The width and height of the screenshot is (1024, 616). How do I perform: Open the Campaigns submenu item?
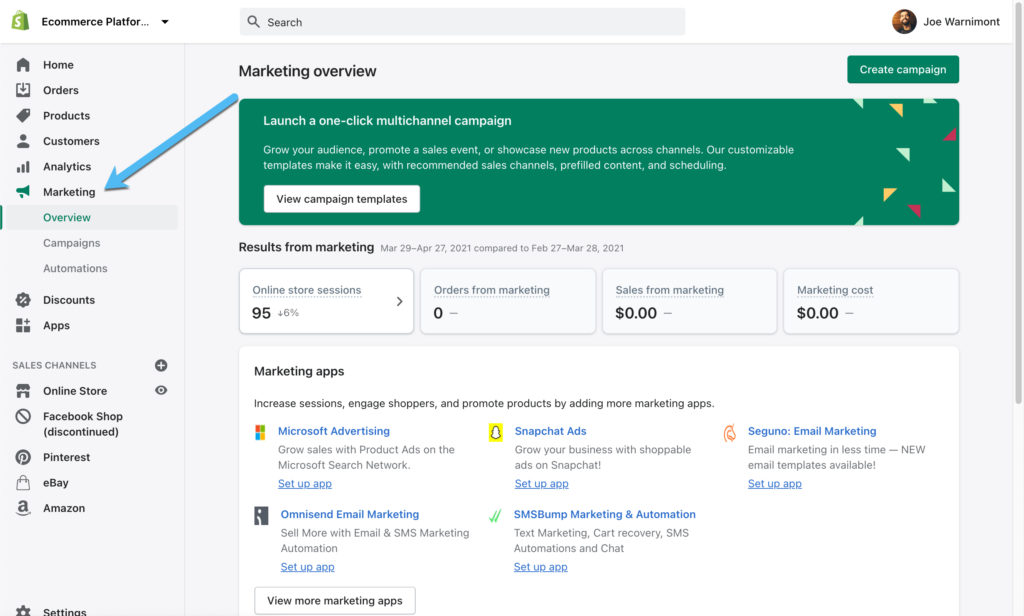72,243
